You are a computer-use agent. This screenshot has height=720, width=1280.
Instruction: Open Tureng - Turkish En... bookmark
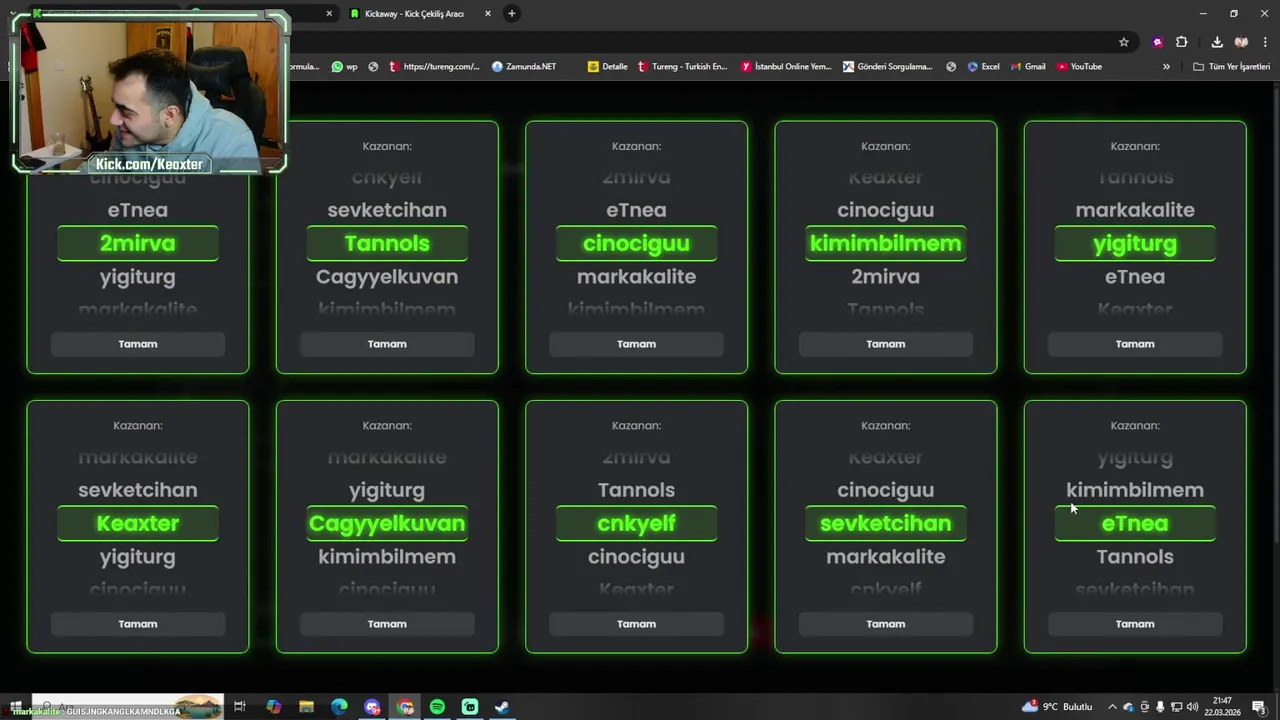point(683,67)
